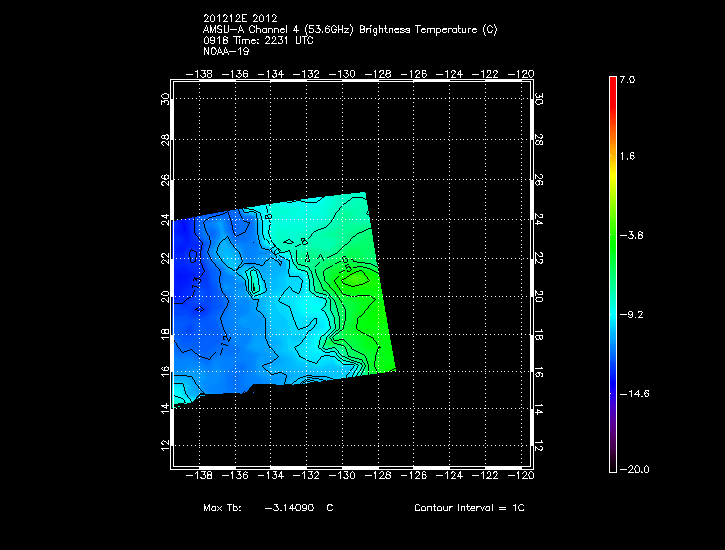725x550 pixels.
Task: Click the -130 longitude label on top axis
Action: (x=344, y=74)
